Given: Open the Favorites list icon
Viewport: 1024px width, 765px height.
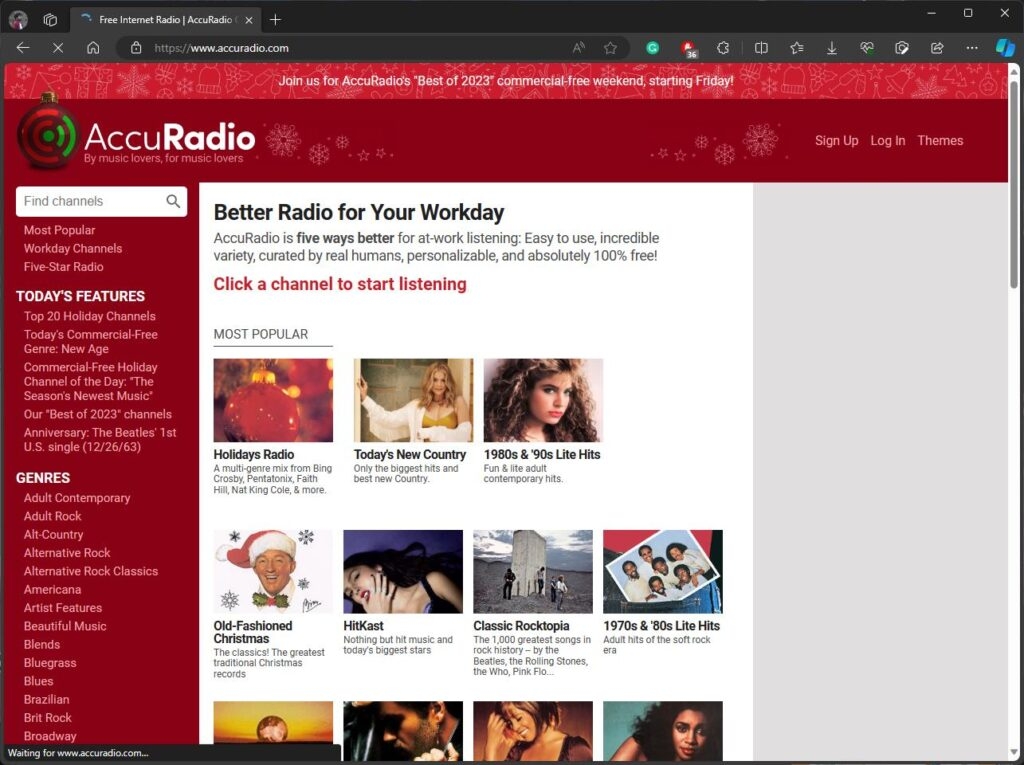Looking at the screenshot, I should click(x=796, y=48).
